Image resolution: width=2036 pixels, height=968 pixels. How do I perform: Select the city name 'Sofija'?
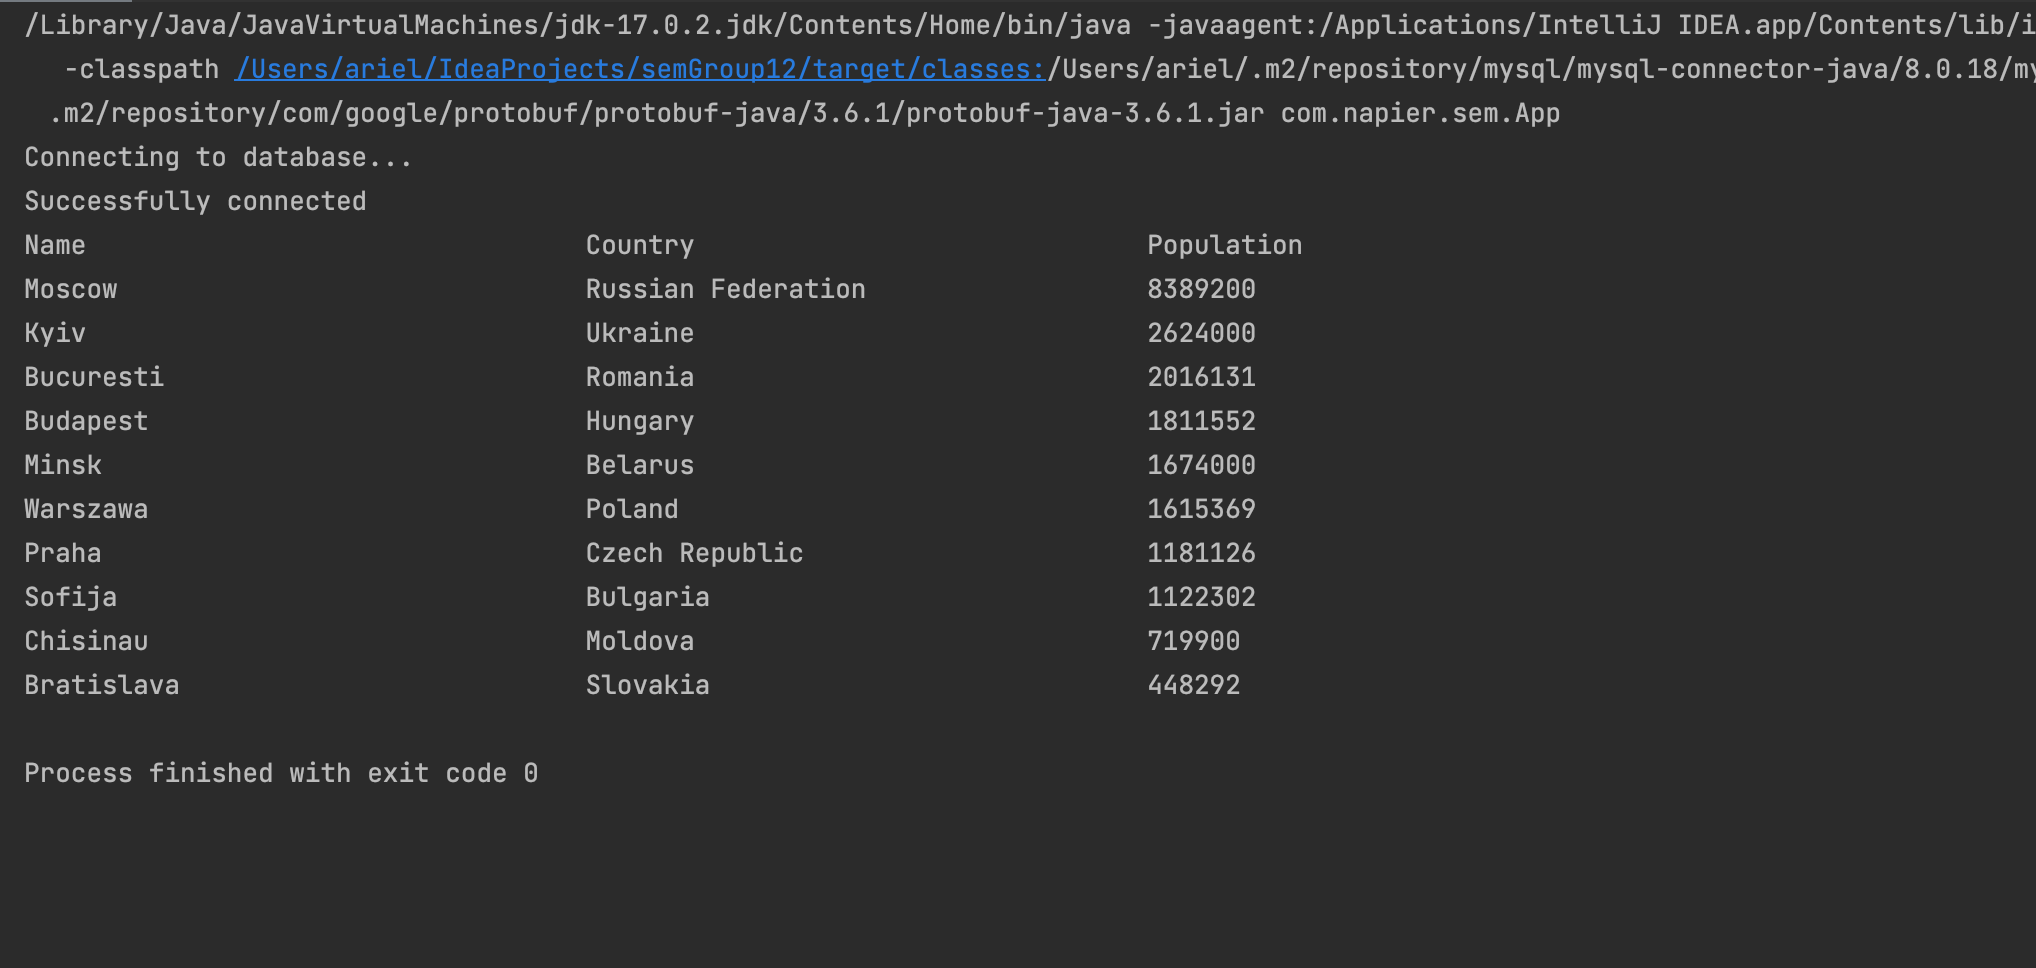pos(71,597)
